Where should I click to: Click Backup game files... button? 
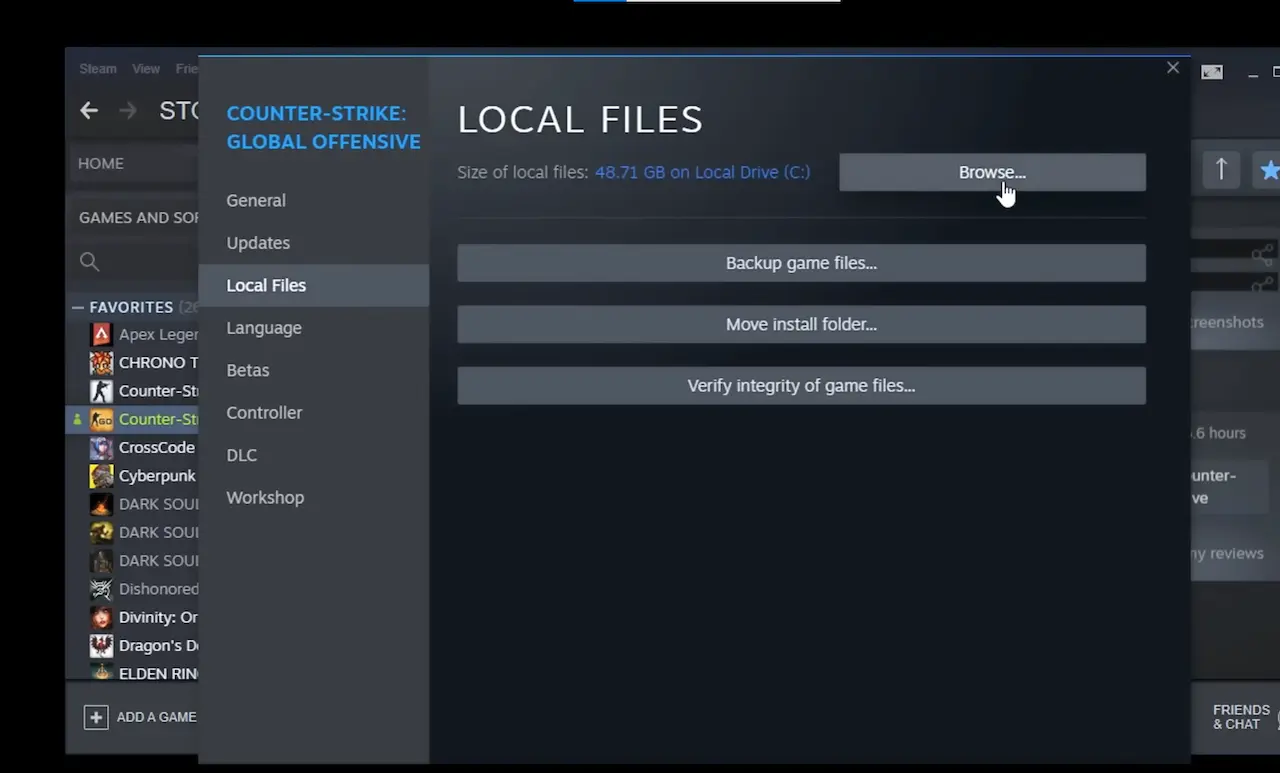click(801, 263)
